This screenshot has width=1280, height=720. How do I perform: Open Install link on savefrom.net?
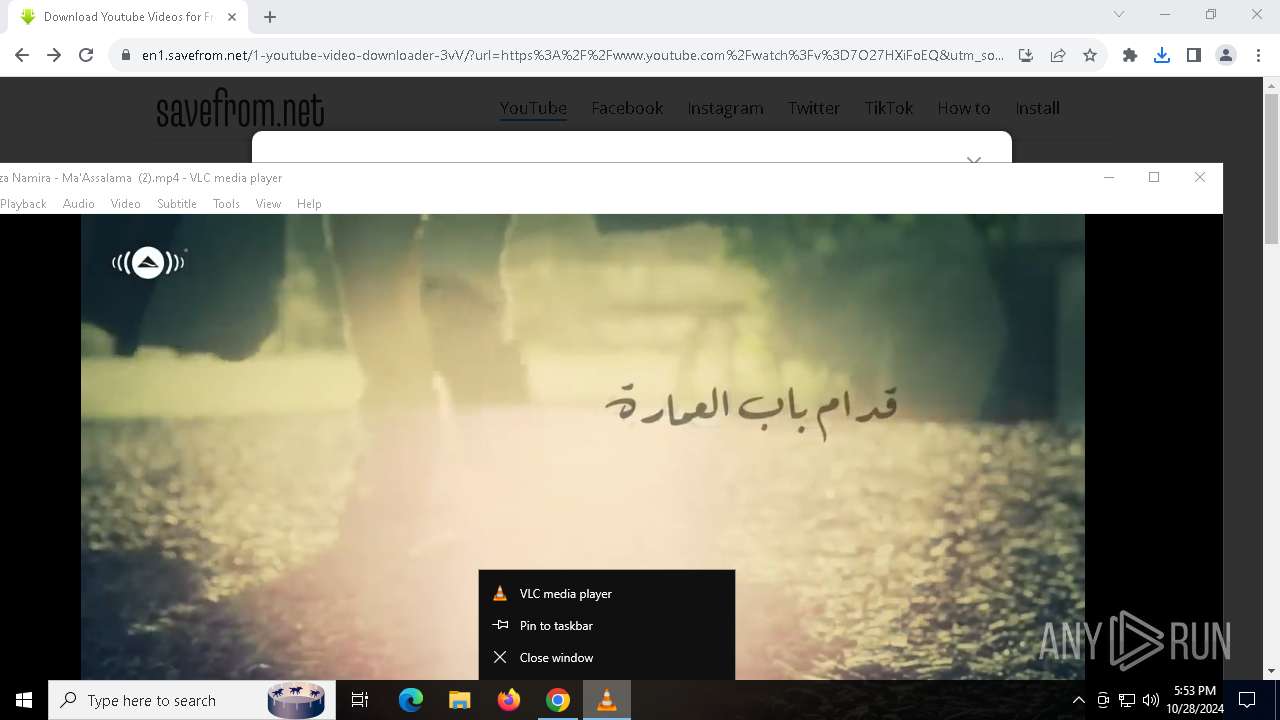coord(1037,108)
